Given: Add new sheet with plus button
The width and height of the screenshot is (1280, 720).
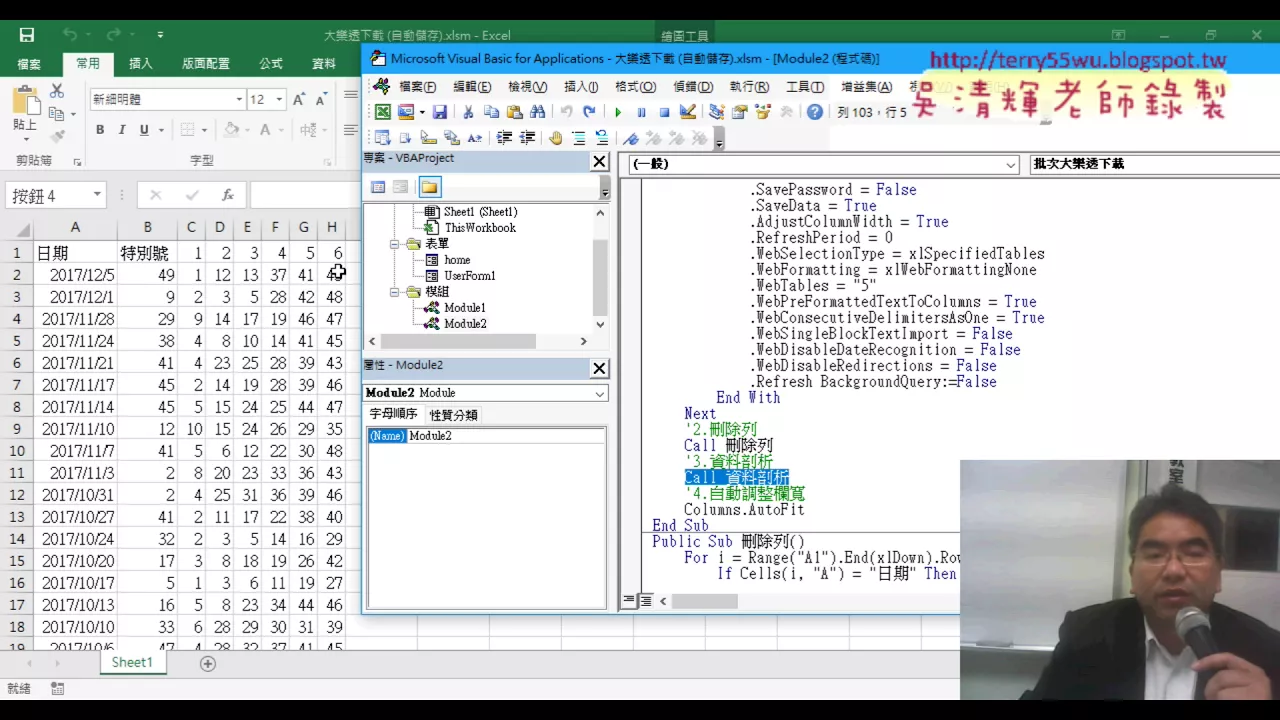Looking at the screenshot, I should (x=207, y=663).
